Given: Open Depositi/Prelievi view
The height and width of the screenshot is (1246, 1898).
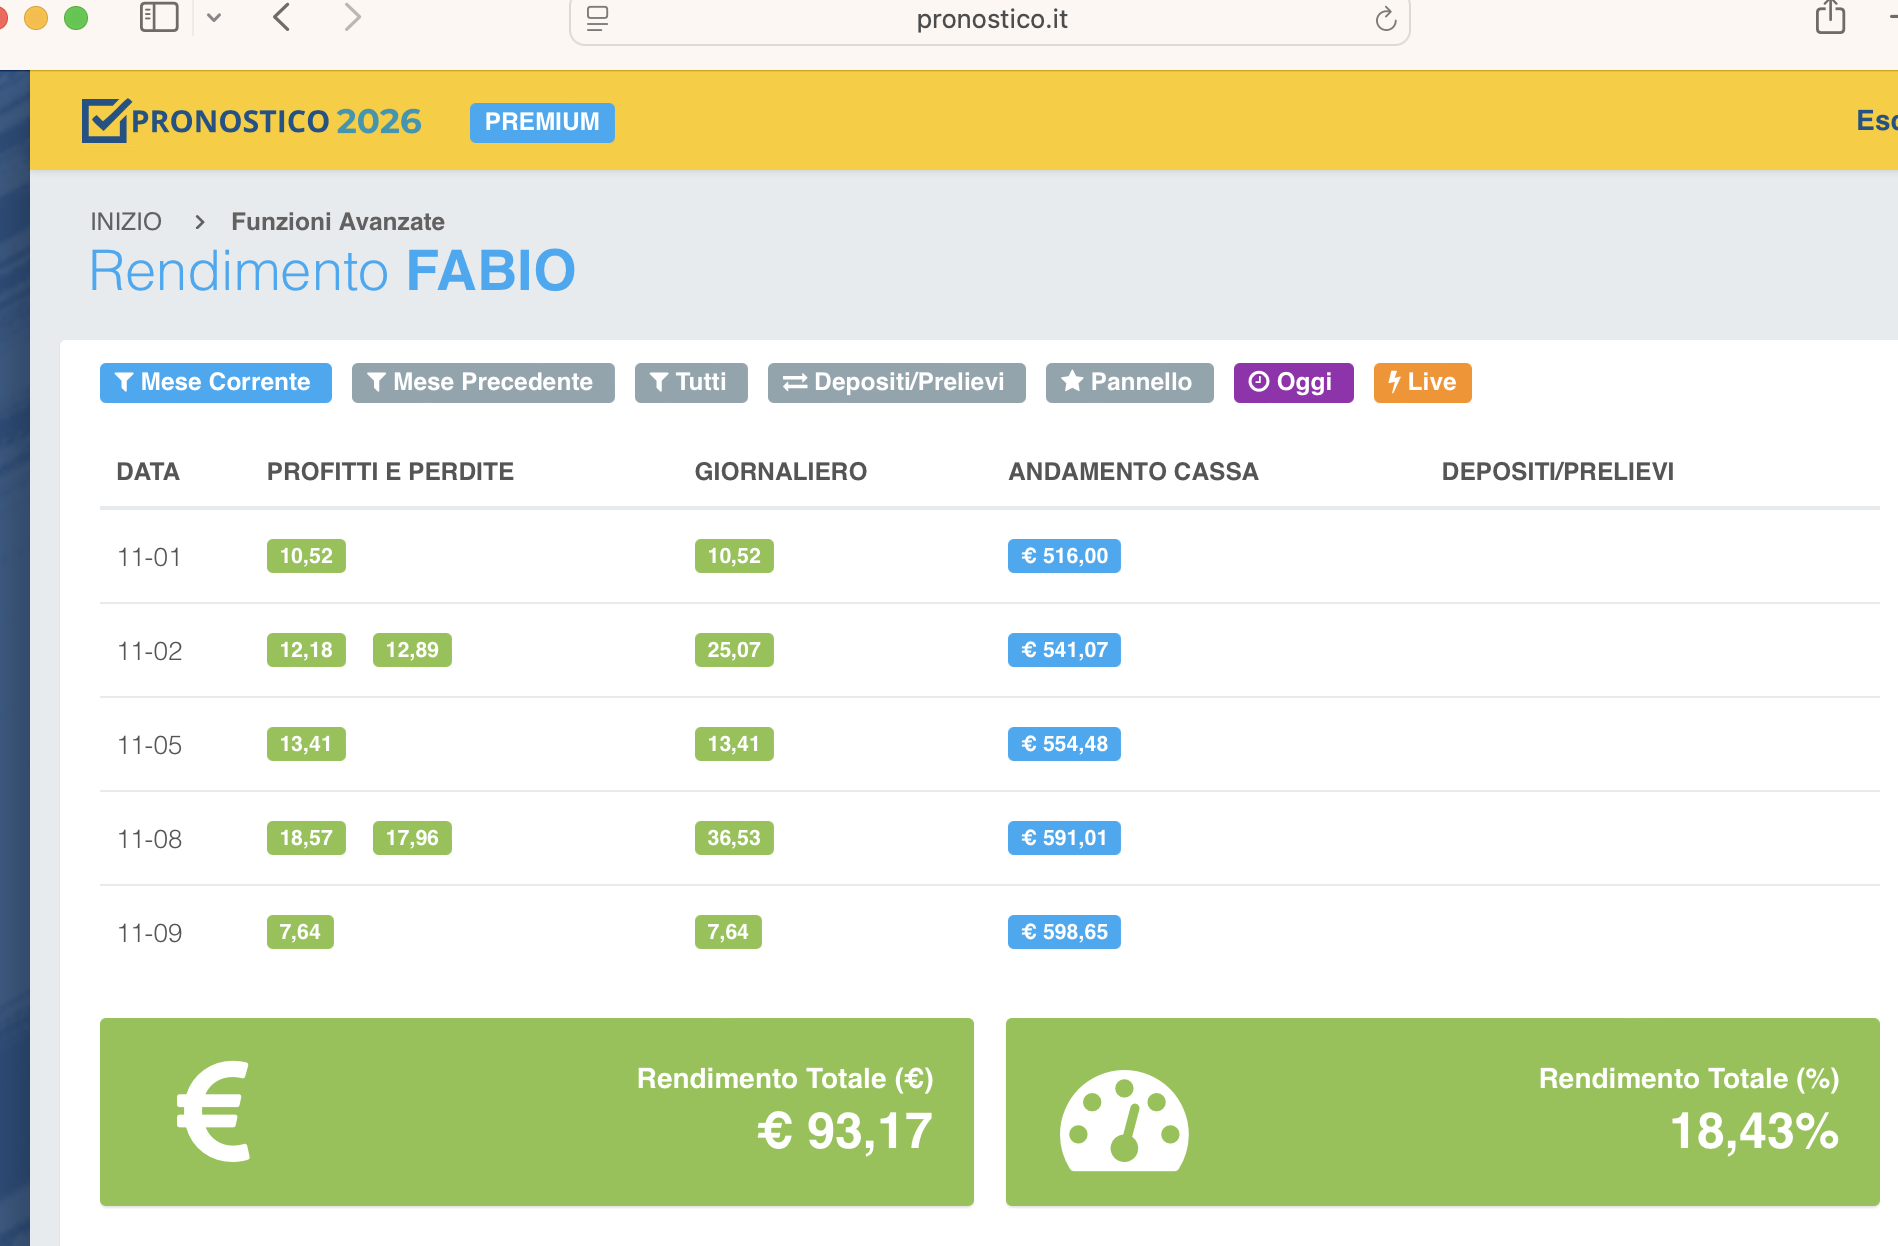Looking at the screenshot, I should pyautogui.click(x=896, y=382).
